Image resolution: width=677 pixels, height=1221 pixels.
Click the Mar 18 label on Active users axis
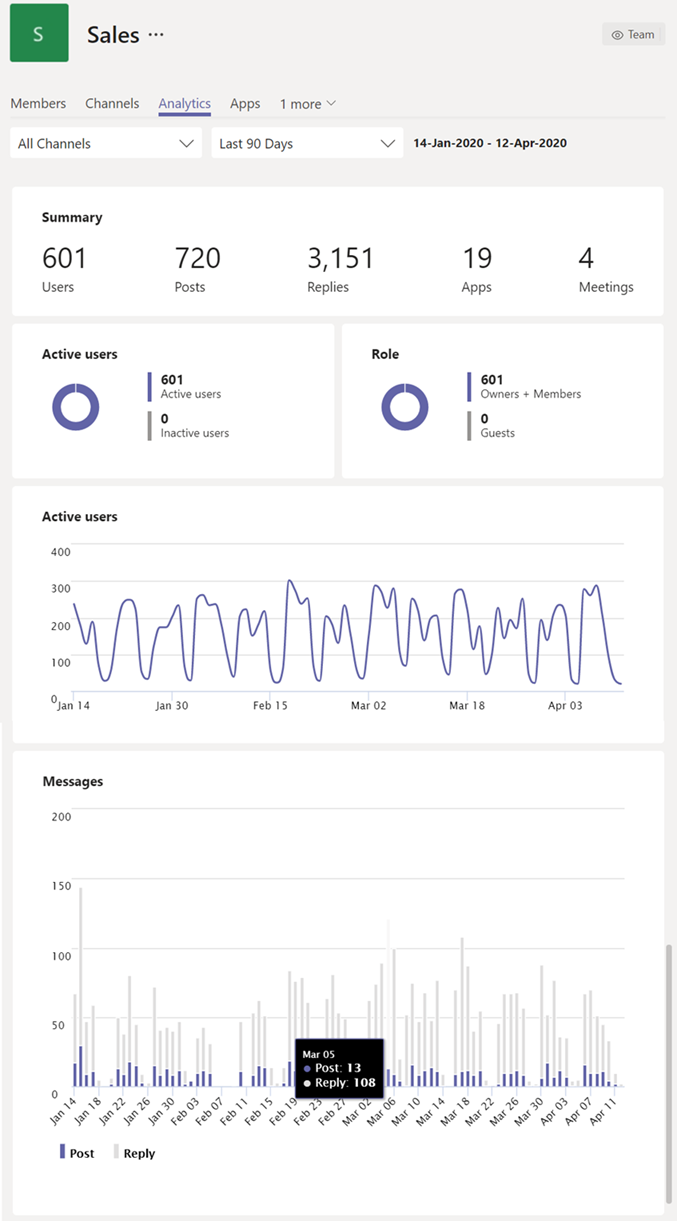pos(466,705)
